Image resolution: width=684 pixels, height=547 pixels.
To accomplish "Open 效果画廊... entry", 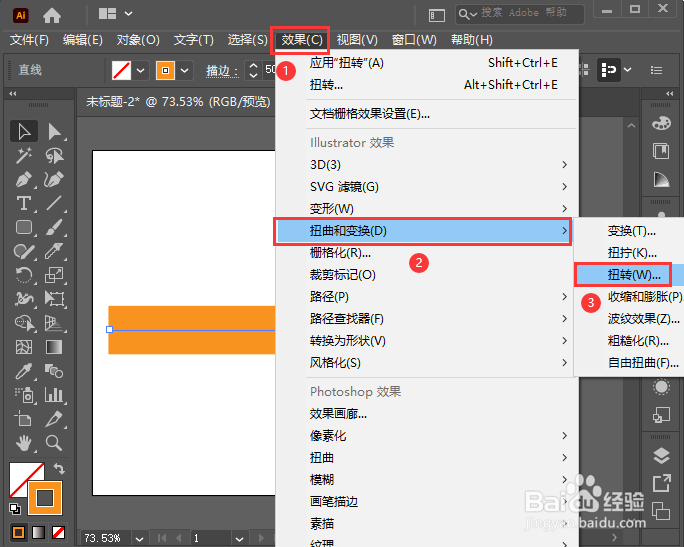I will pos(428,414).
